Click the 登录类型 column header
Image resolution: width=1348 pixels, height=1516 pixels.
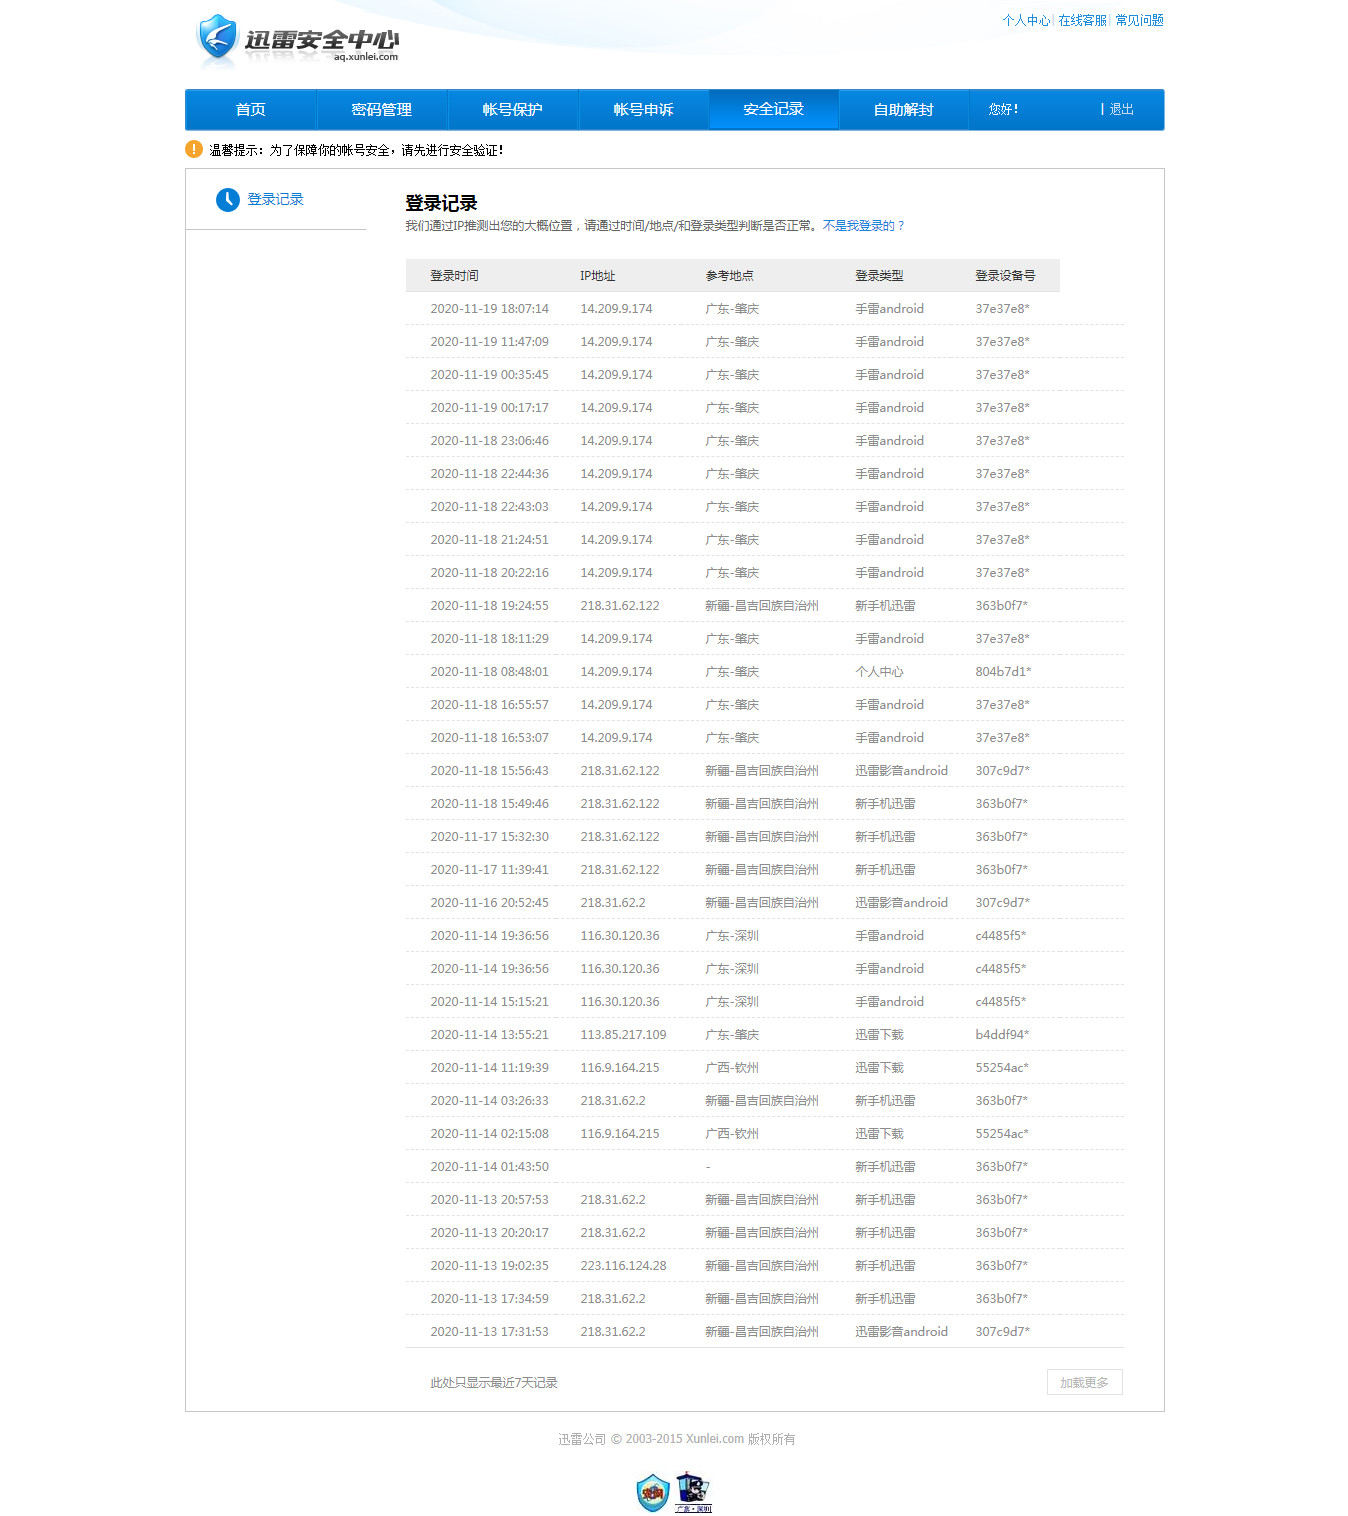click(x=879, y=276)
